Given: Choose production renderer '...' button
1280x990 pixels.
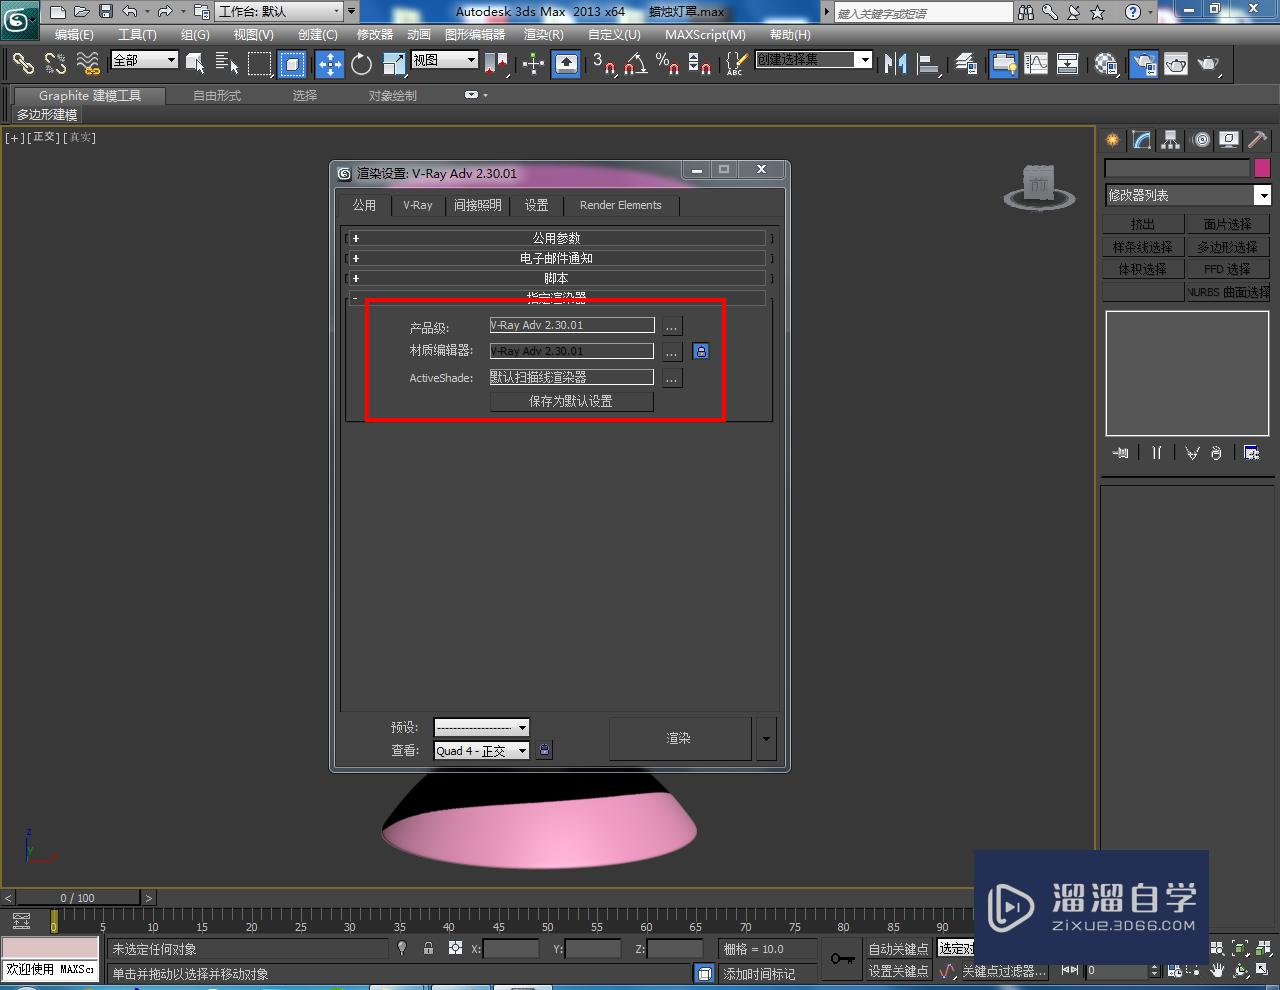Looking at the screenshot, I should (672, 325).
